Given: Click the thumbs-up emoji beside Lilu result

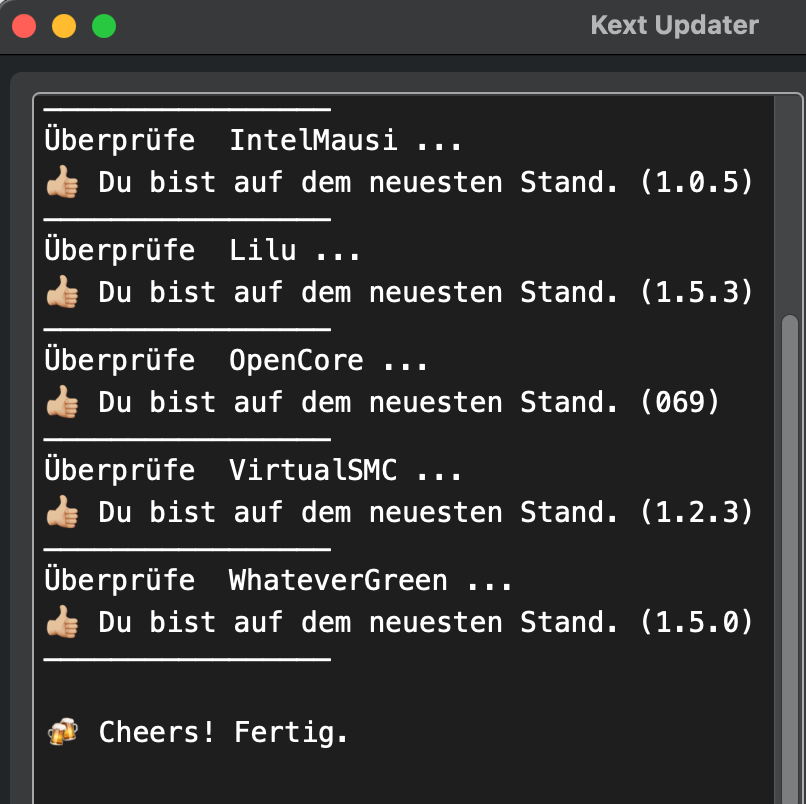Looking at the screenshot, I should pos(62,292).
